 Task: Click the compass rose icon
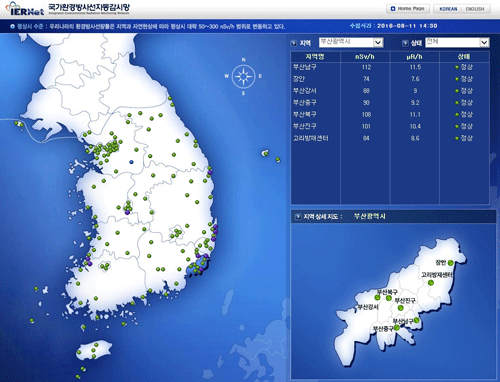click(x=243, y=77)
